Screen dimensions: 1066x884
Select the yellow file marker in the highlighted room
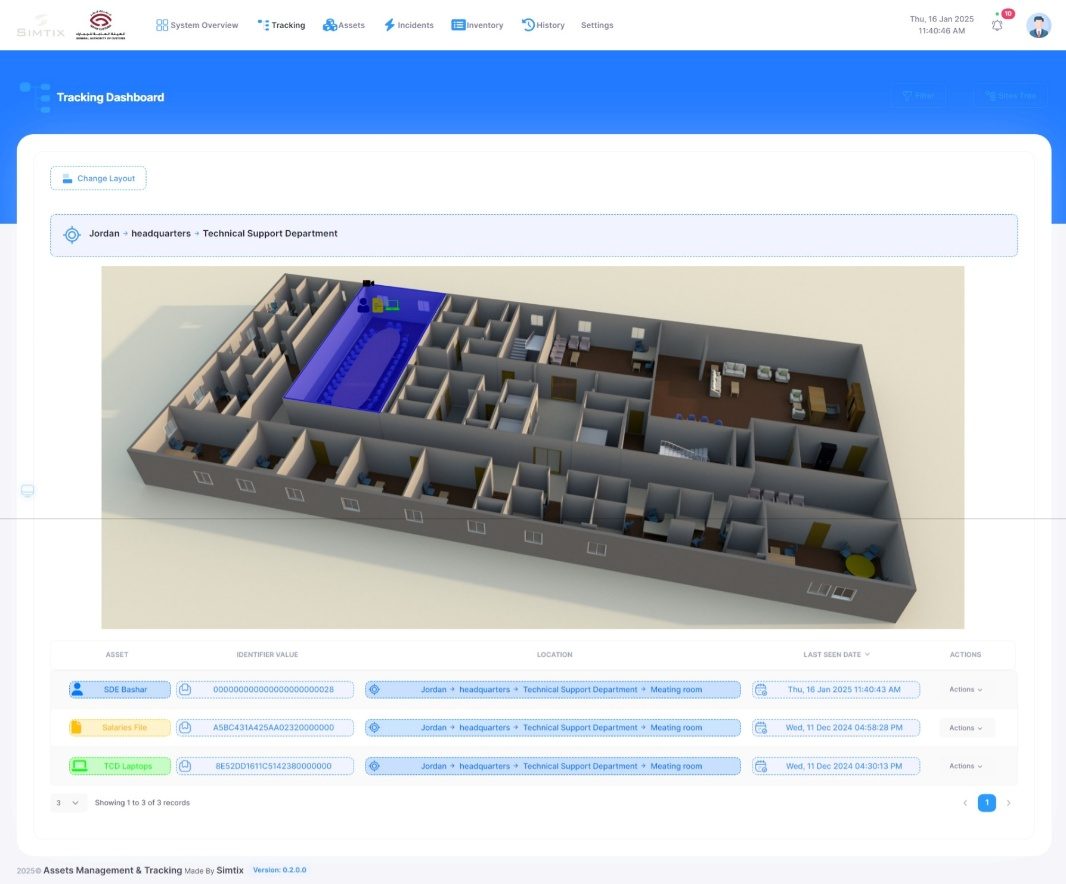[x=377, y=305]
